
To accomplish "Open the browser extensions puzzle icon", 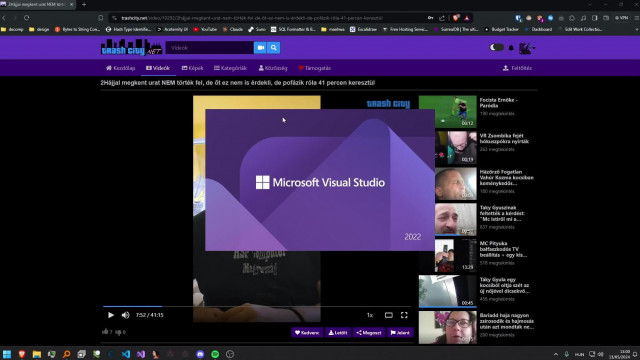I will [x=572, y=18].
